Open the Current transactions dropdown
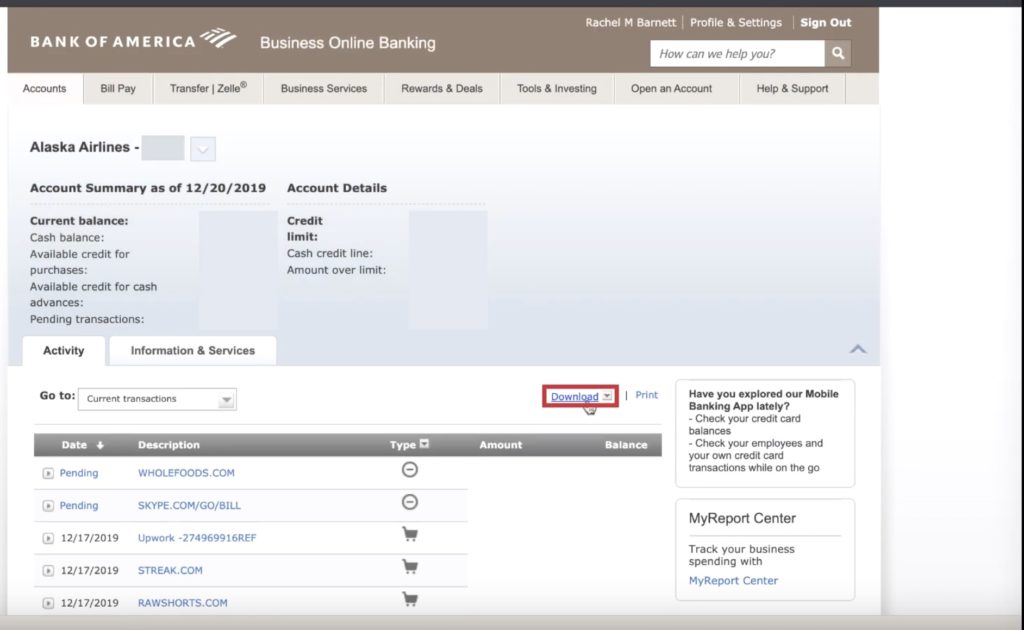Image resolution: width=1024 pixels, height=630 pixels. coord(157,399)
